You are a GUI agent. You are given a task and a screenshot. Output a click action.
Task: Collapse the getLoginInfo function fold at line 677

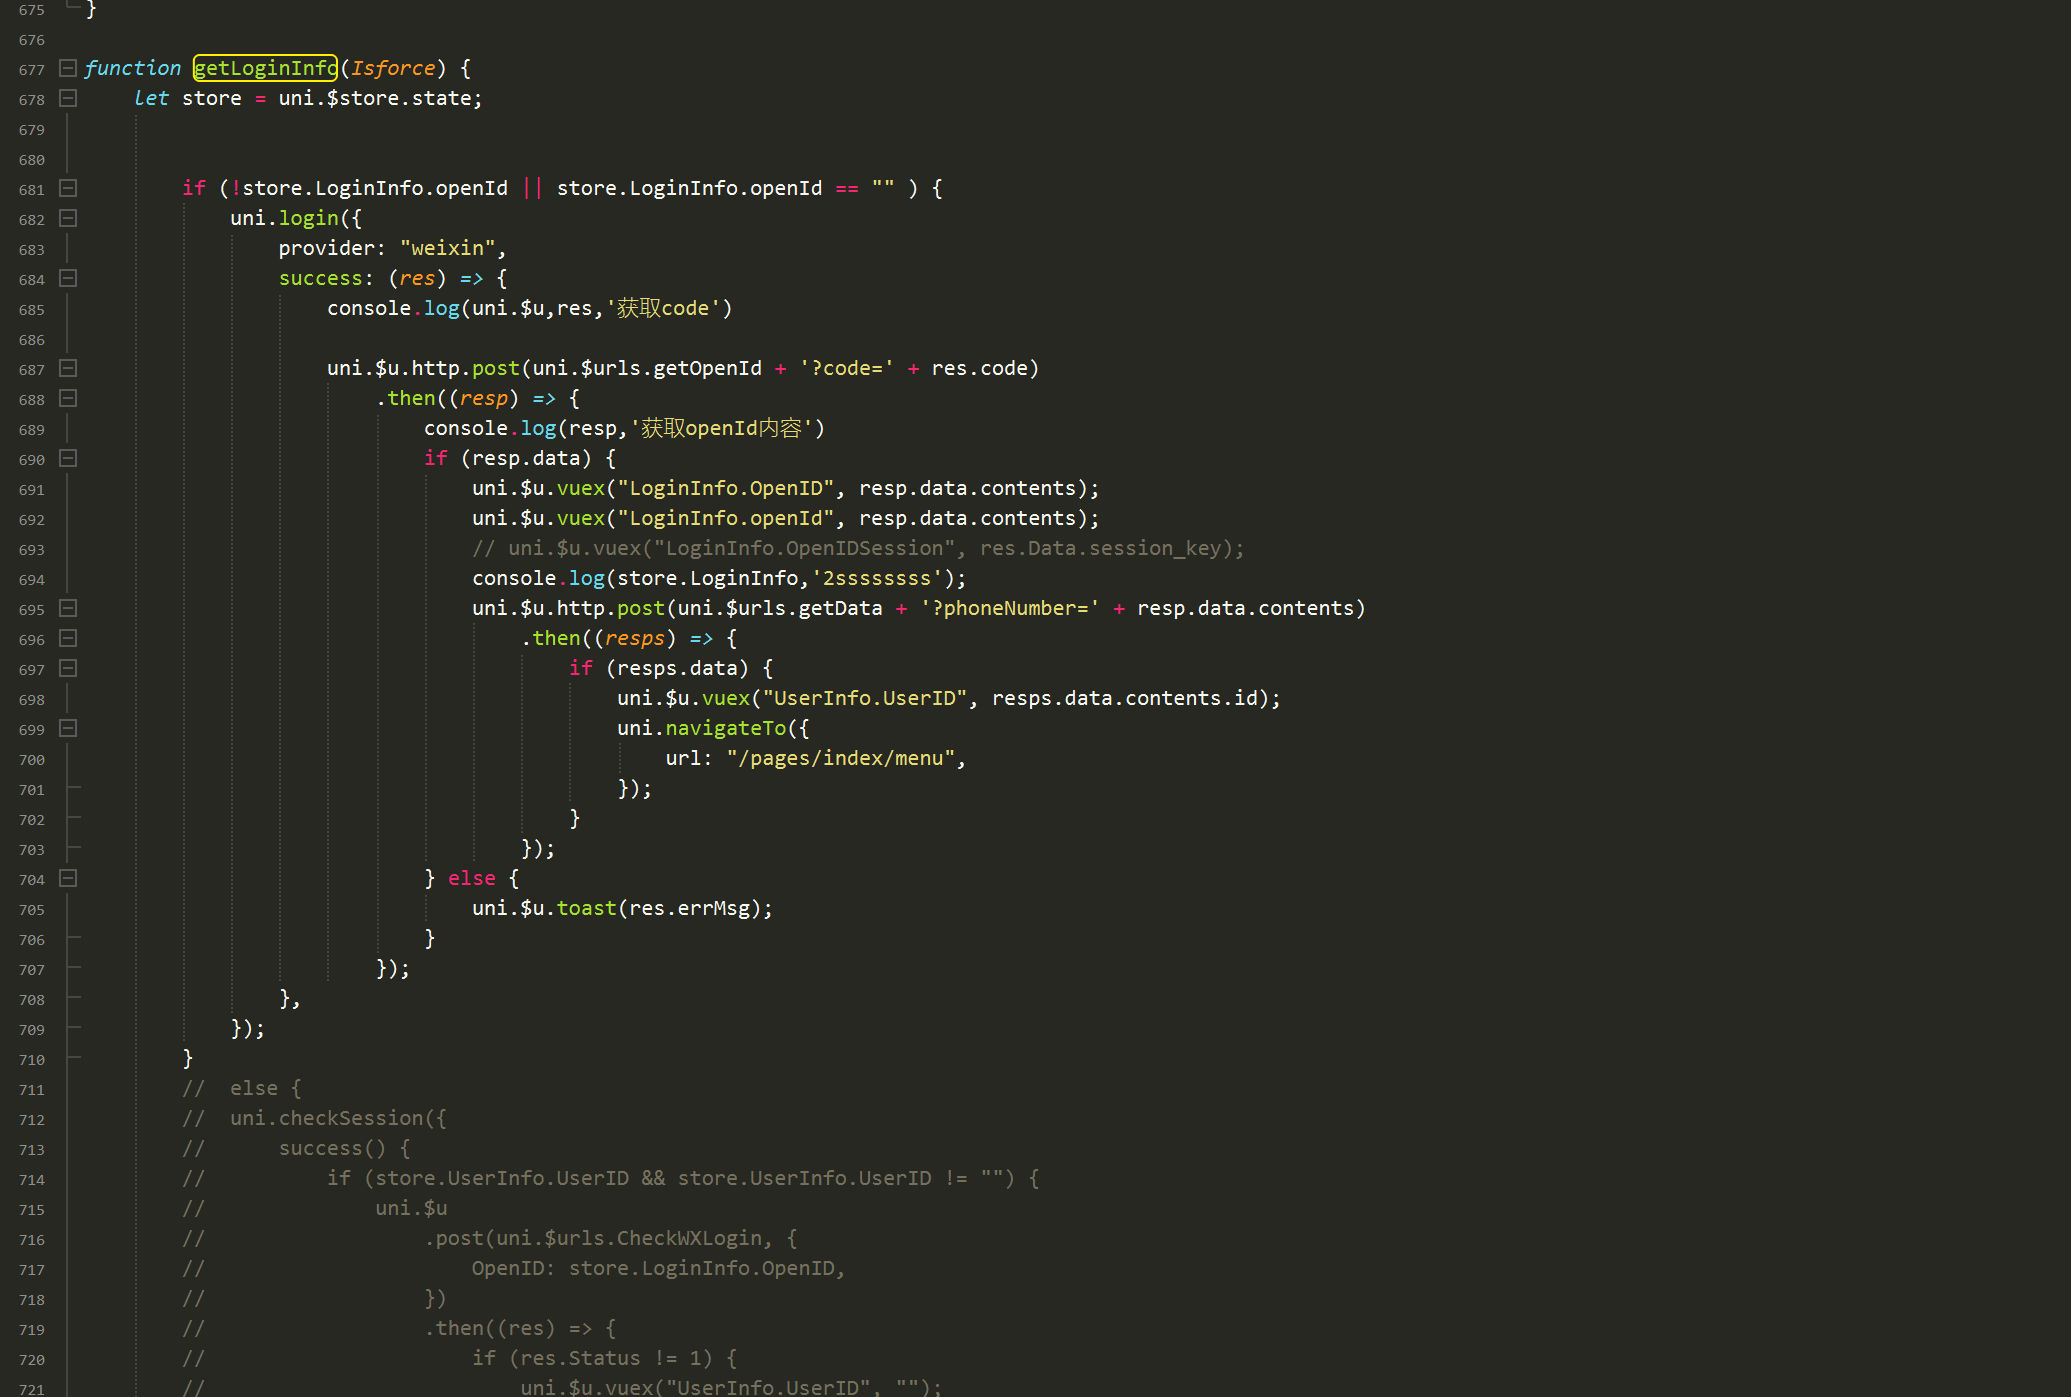click(68, 68)
